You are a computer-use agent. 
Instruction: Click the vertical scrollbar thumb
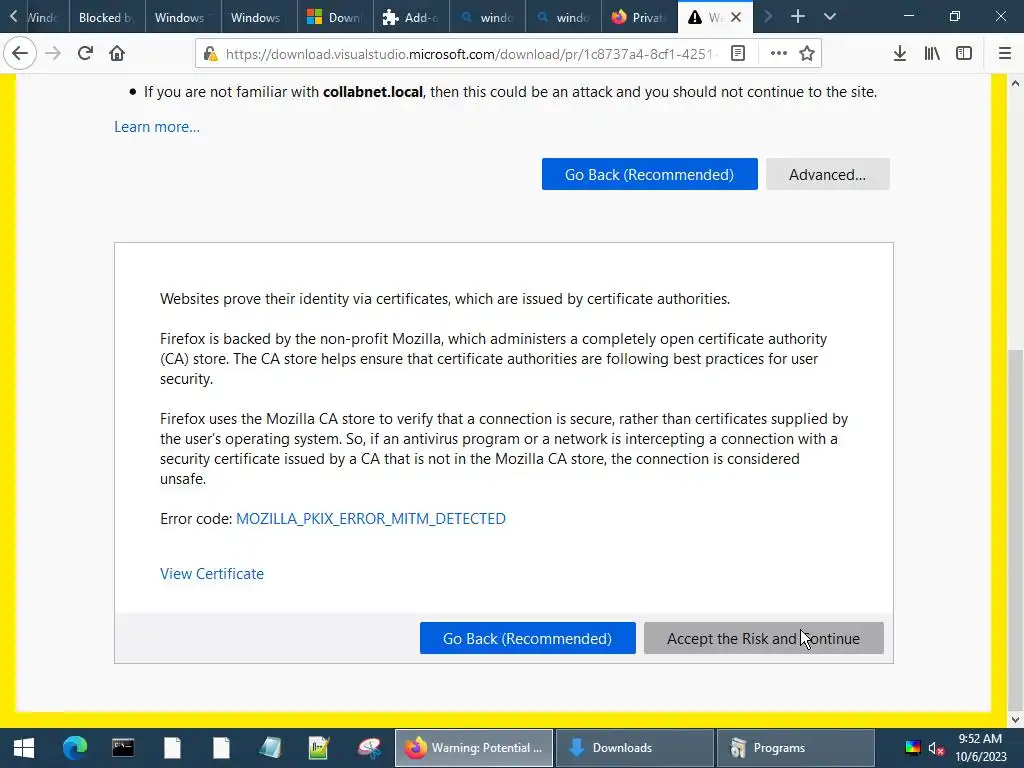click(1016, 529)
